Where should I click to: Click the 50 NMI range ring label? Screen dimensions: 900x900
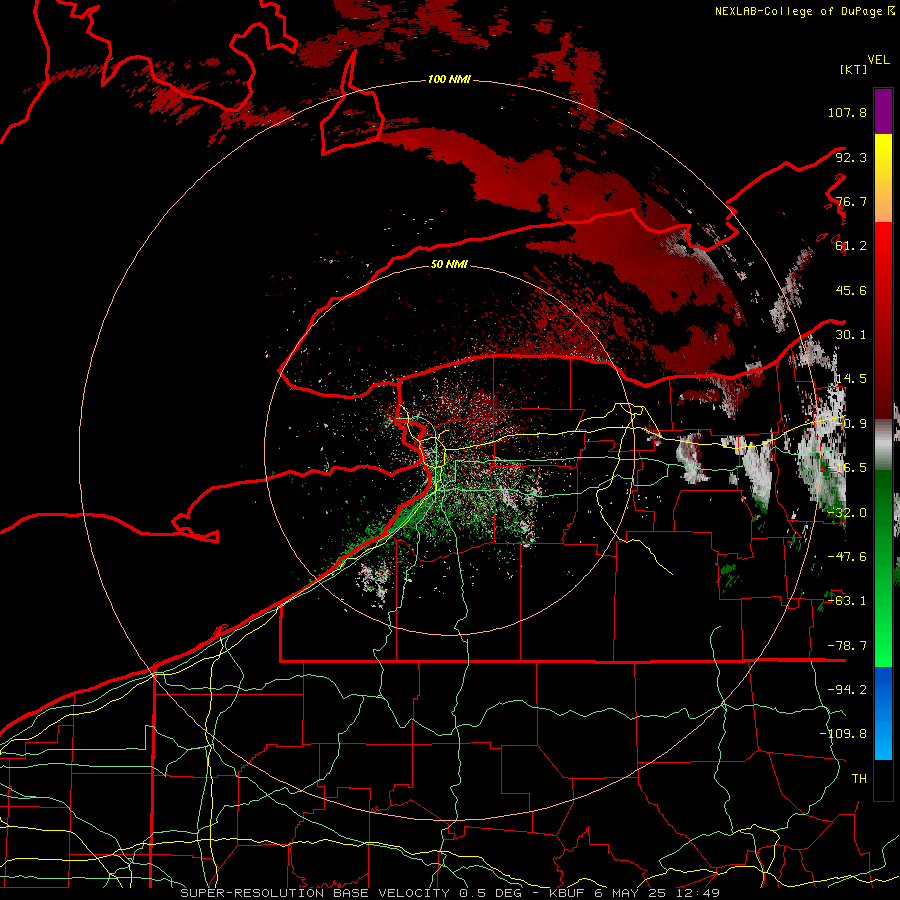coord(449,265)
